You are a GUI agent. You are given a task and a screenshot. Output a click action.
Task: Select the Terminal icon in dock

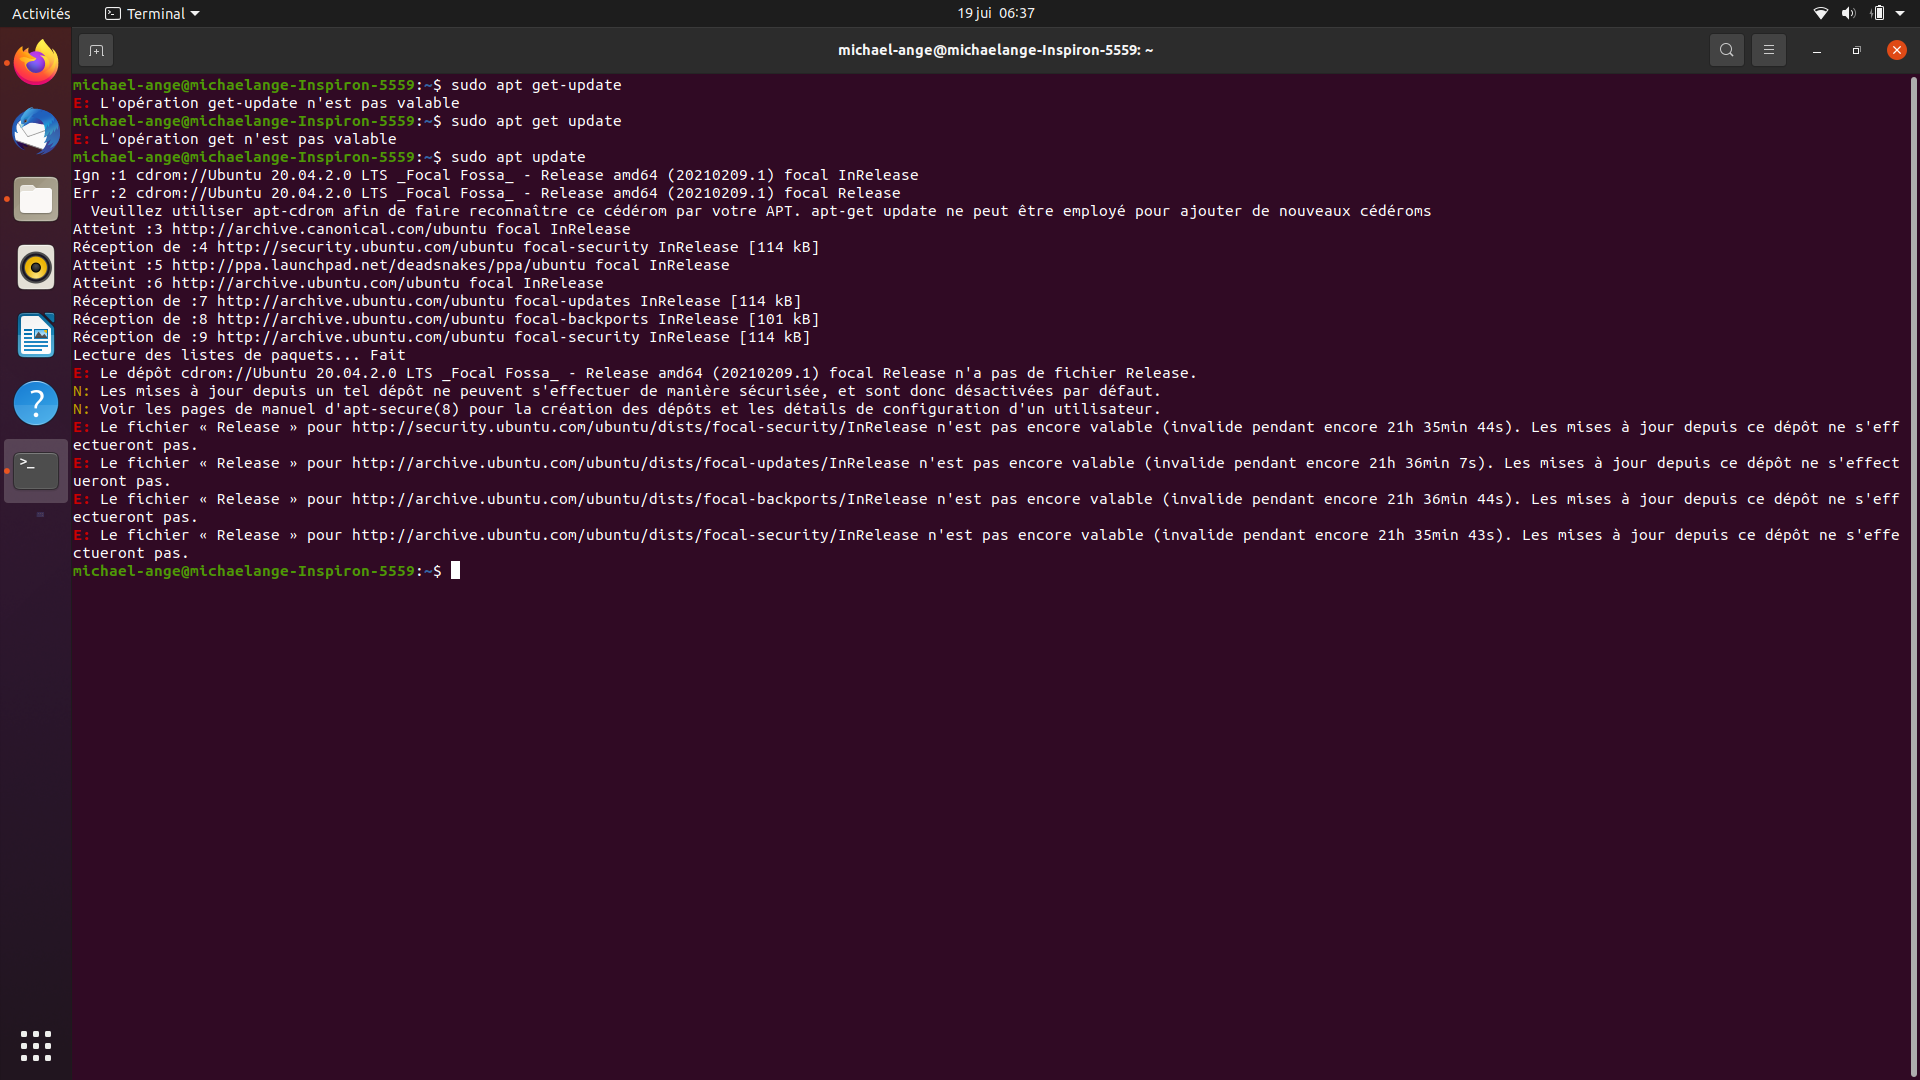tap(36, 471)
